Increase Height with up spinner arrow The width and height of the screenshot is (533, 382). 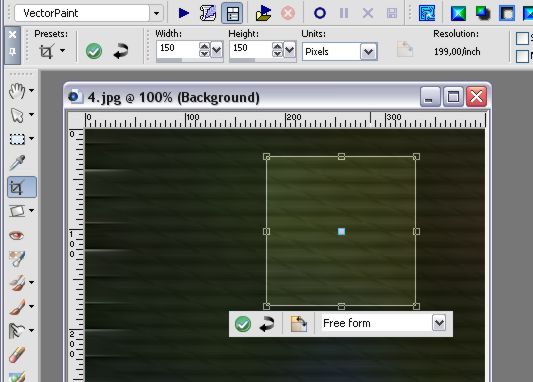[277, 46]
